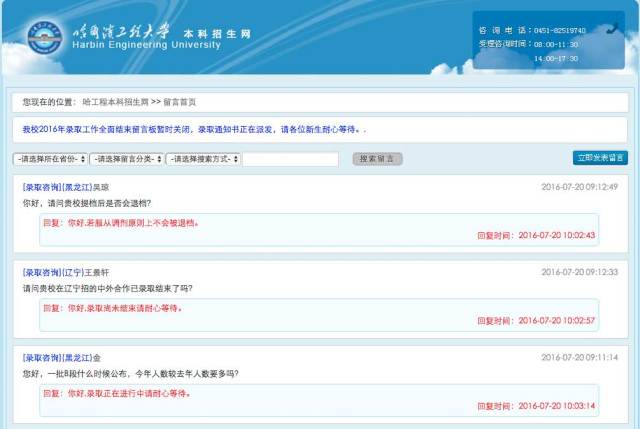The width and height of the screenshot is (640, 429).
Task: Open 哈工程本科招生网 breadcrumb link
Action: tap(115, 102)
